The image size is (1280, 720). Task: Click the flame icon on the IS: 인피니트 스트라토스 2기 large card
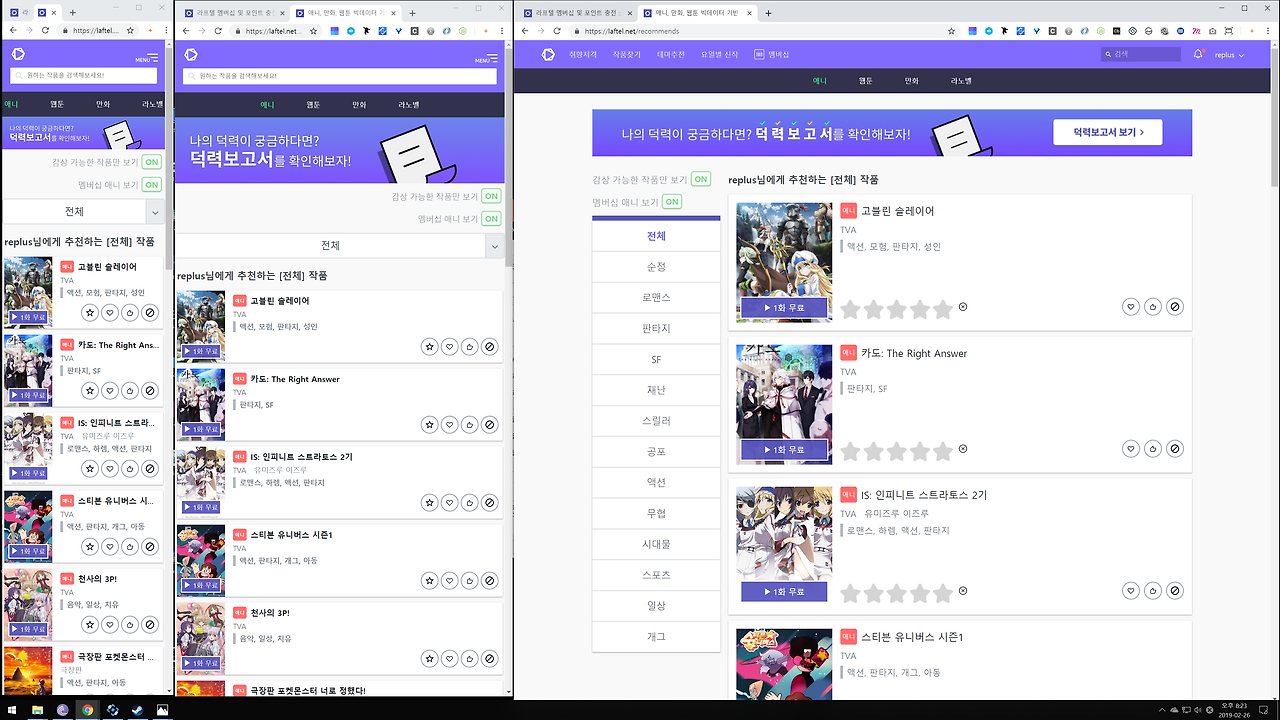click(x=1153, y=591)
